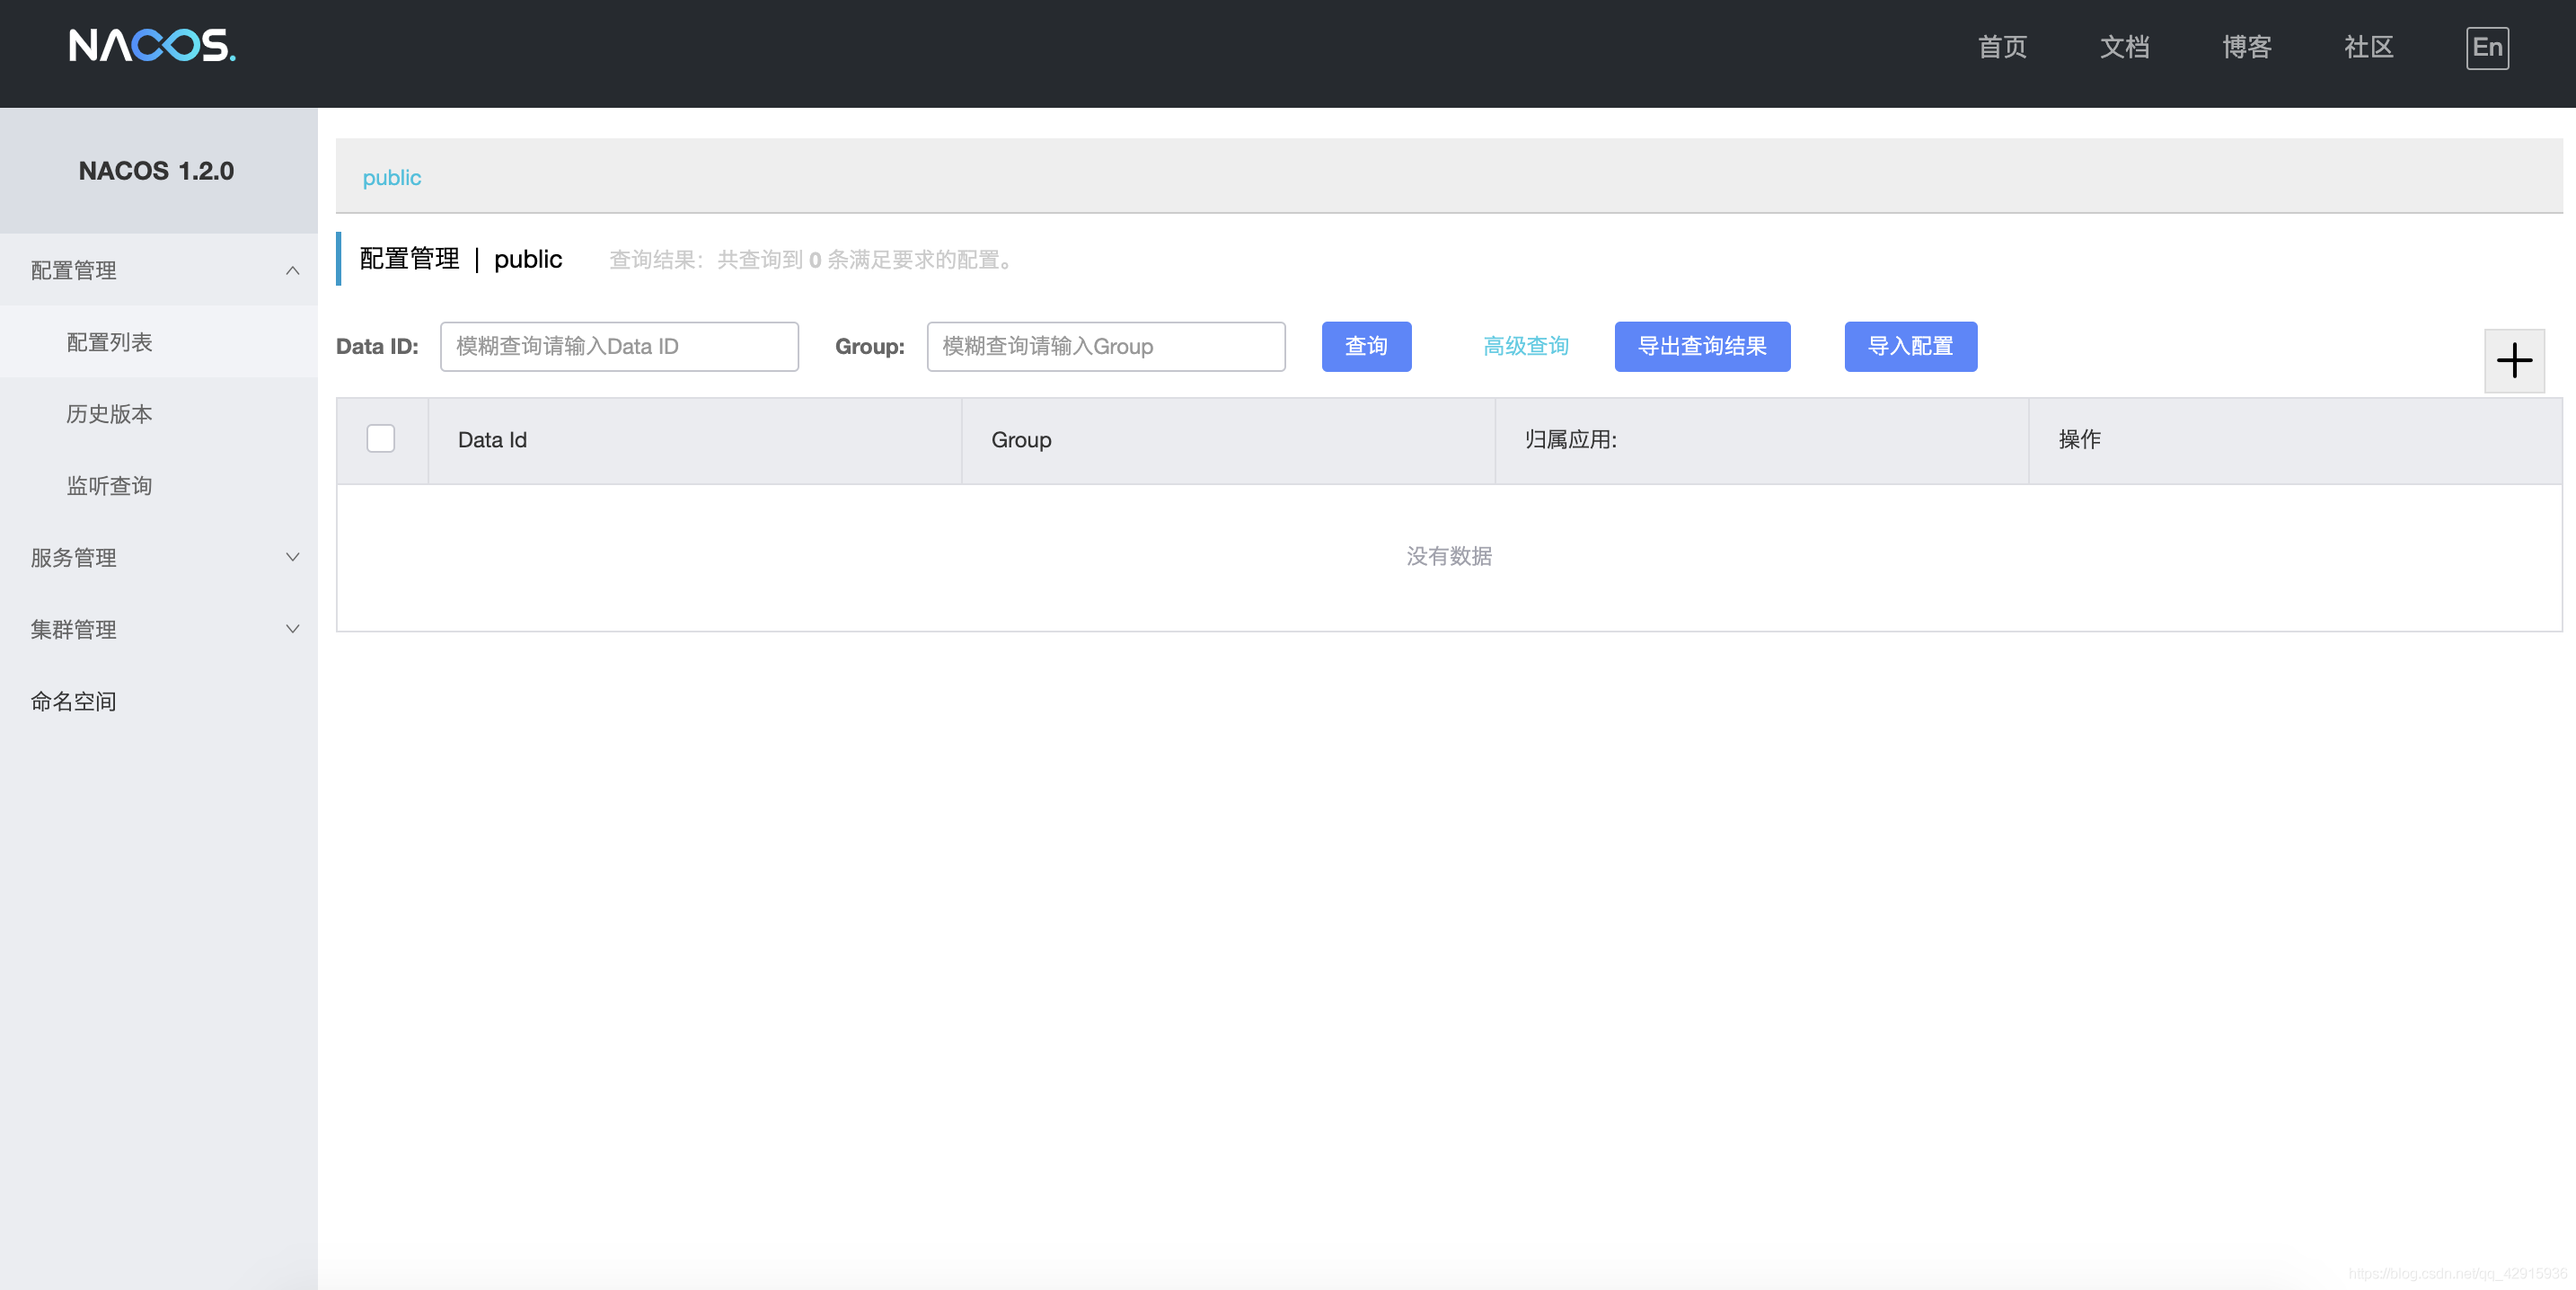Click the NACOS logo in the top bar

pyautogui.click(x=152, y=46)
